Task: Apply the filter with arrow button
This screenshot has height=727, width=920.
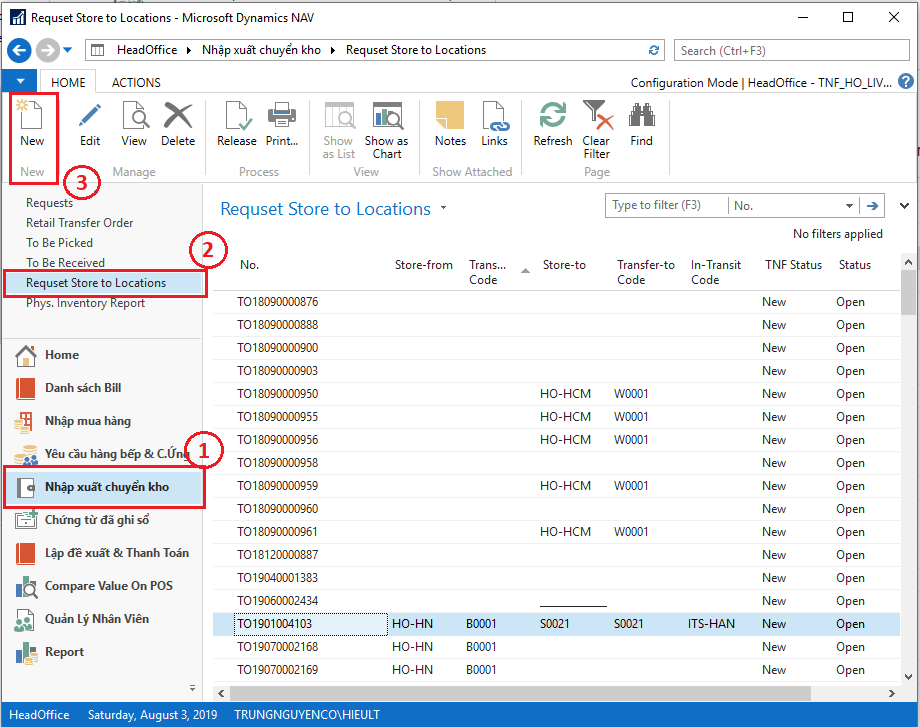Action: point(872,206)
